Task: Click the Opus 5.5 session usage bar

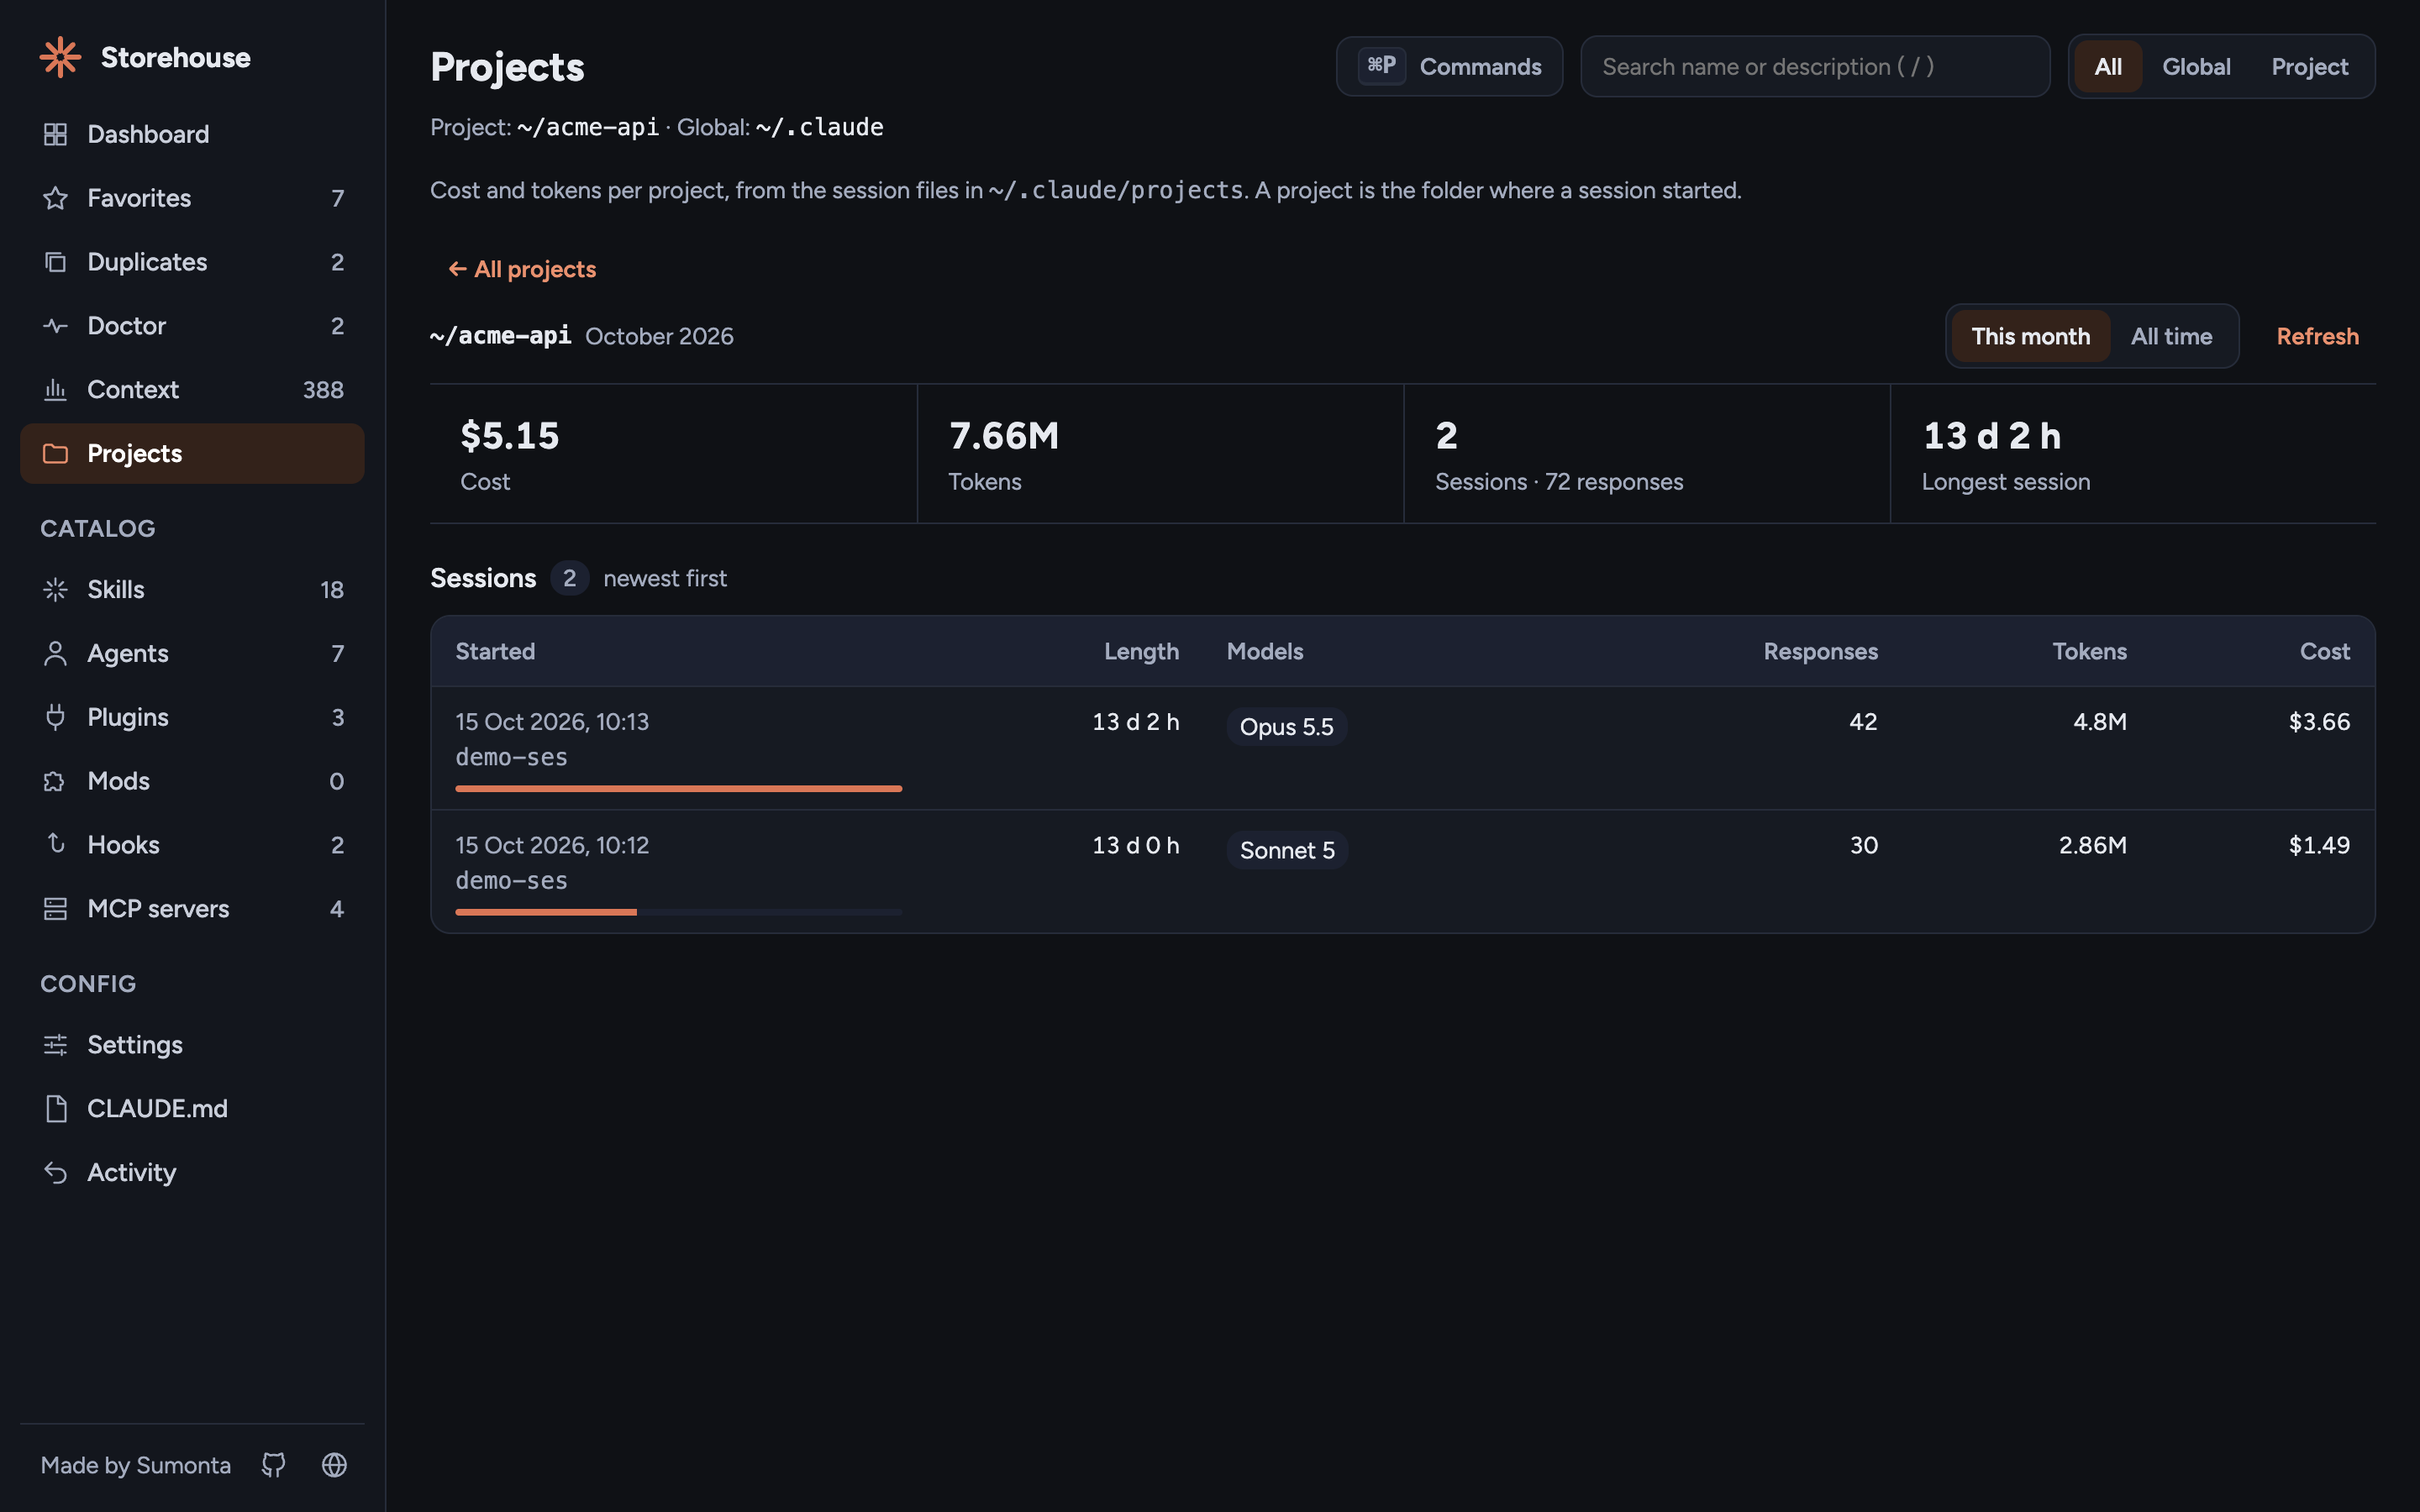Action: point(678,789)
